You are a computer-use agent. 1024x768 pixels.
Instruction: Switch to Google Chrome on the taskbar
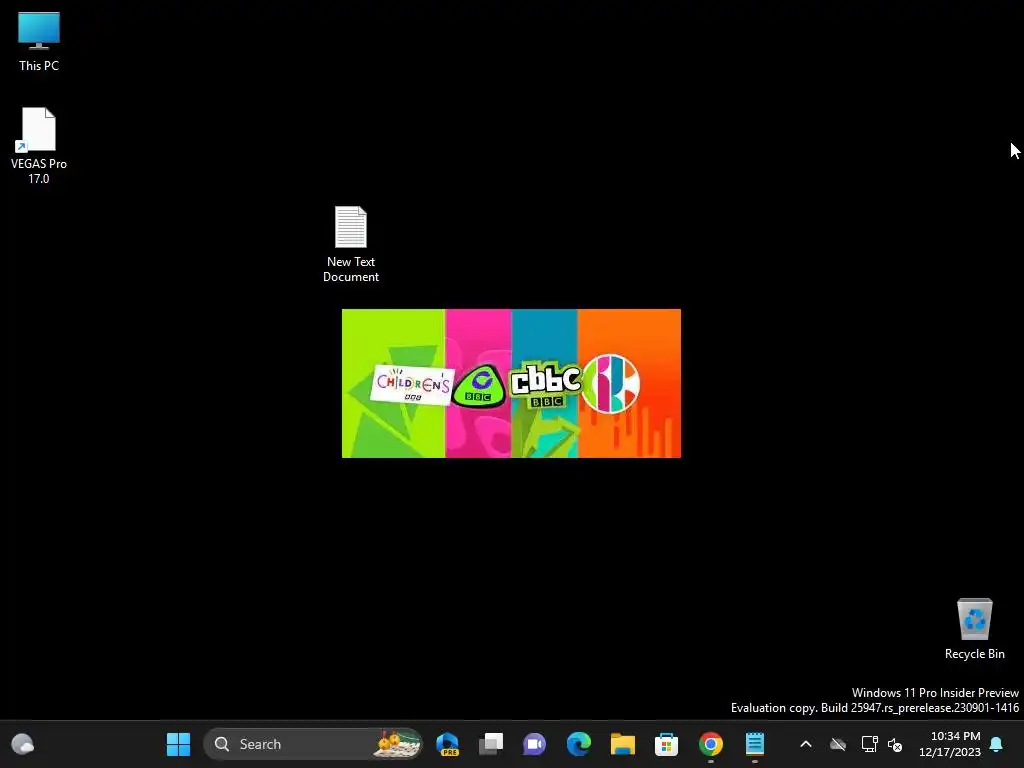click(x=711, y=744)
